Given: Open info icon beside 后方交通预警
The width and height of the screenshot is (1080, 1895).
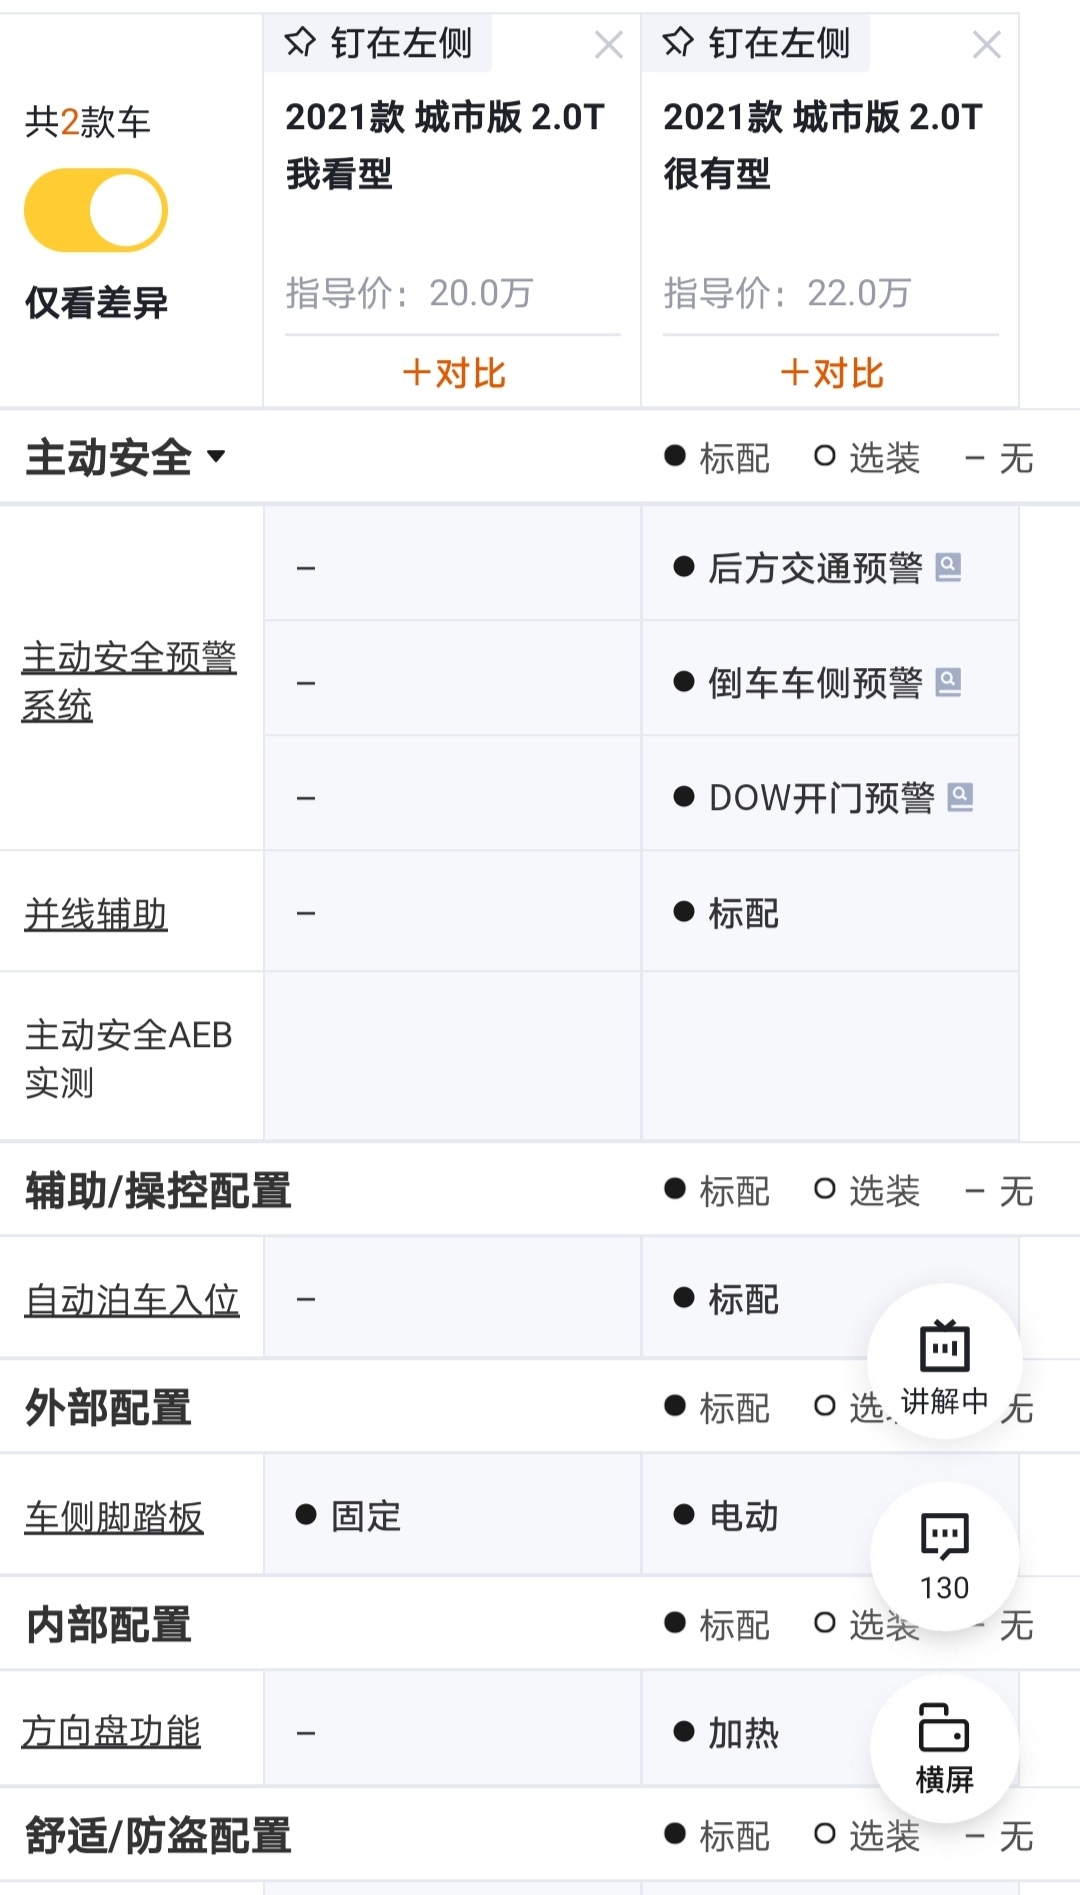Looking at the screenshot, I should [x=948, y=567].
